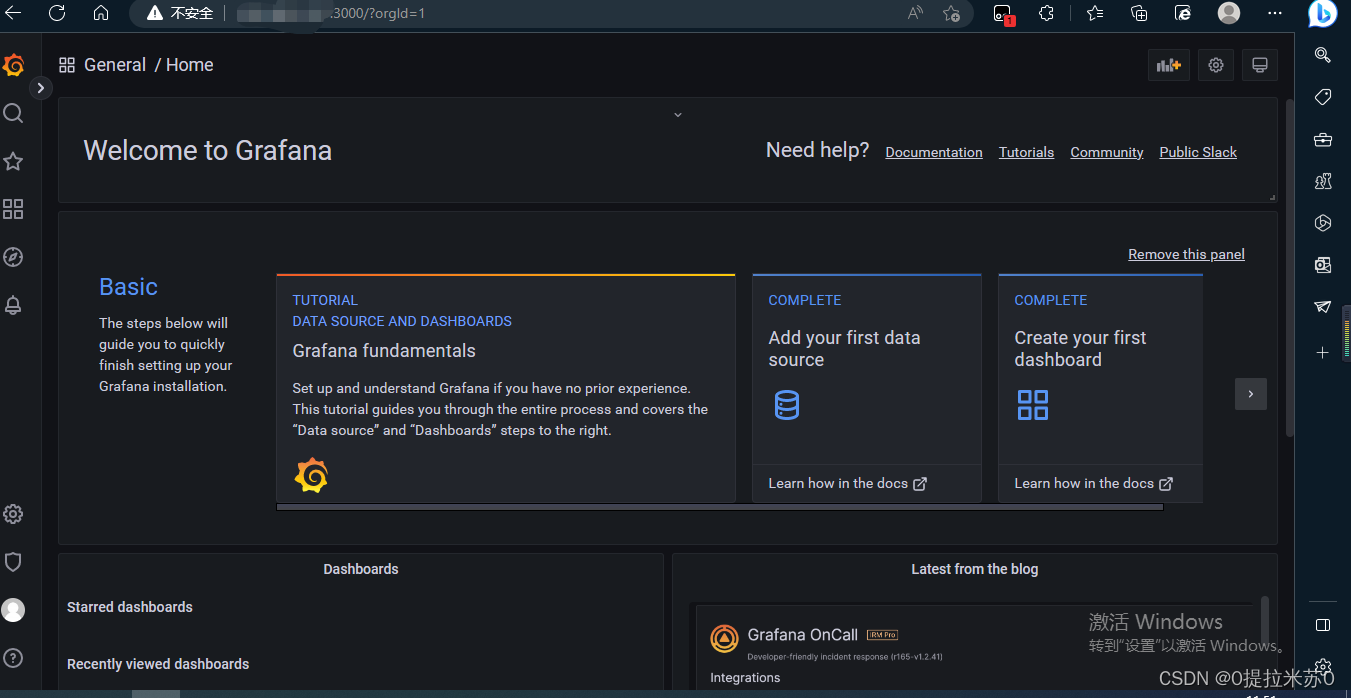The height and width of the screenshot is (698, 1351).
Task: Click the browser address bar URL
Action: click(x=330, y=13)
